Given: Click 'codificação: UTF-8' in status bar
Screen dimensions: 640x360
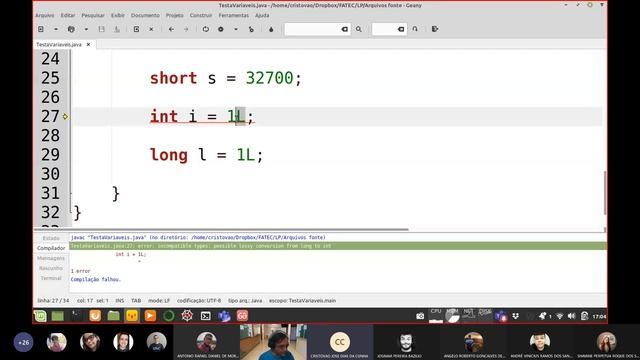Looking at the screenshot, I should tap(199, 301).
